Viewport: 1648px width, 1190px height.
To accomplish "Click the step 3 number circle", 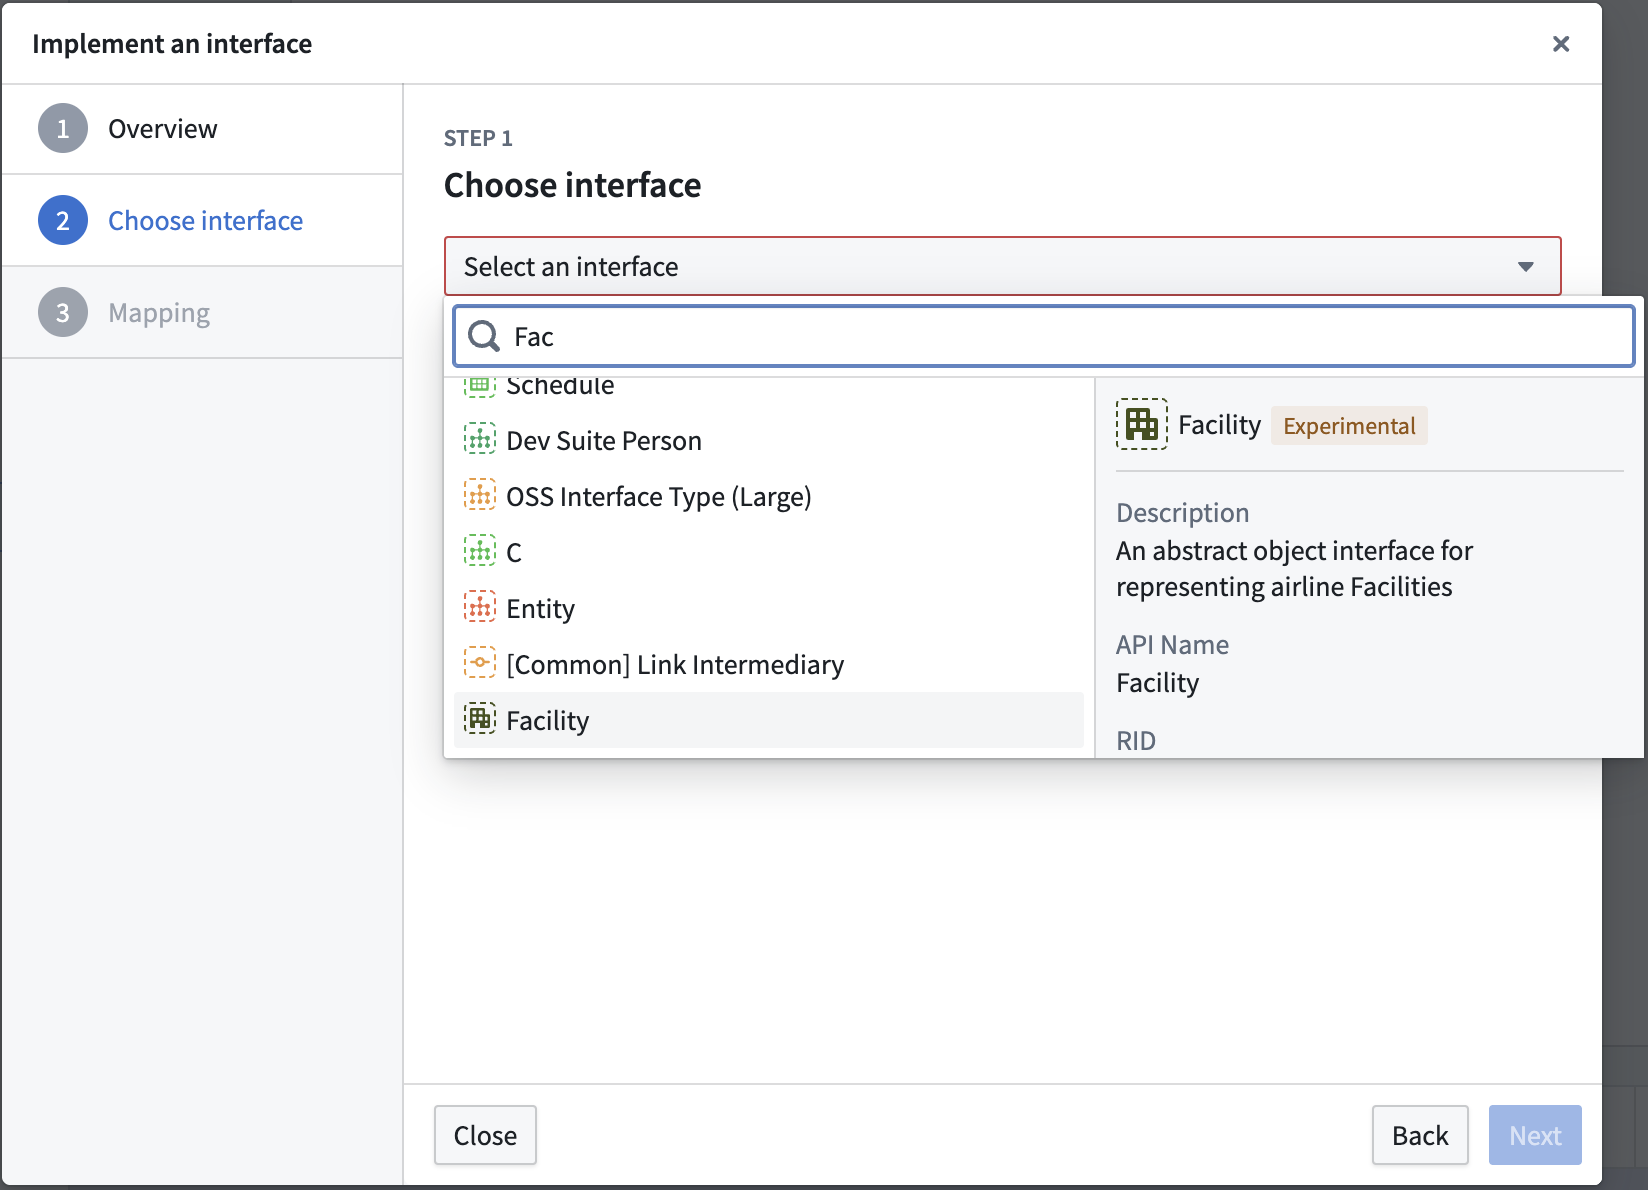I will [63, 312].
